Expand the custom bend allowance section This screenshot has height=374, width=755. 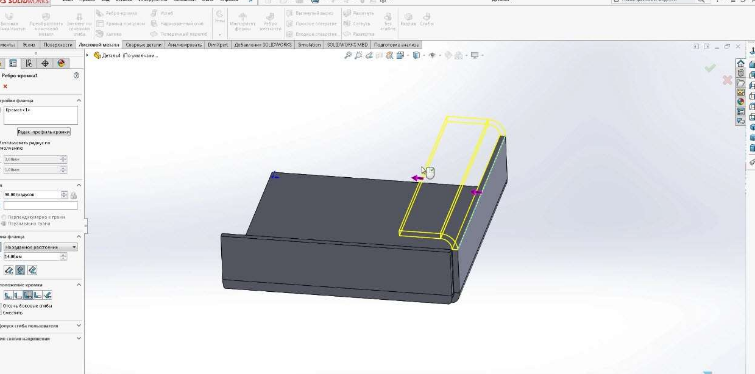pyautogui.click(x=79, y=326)
